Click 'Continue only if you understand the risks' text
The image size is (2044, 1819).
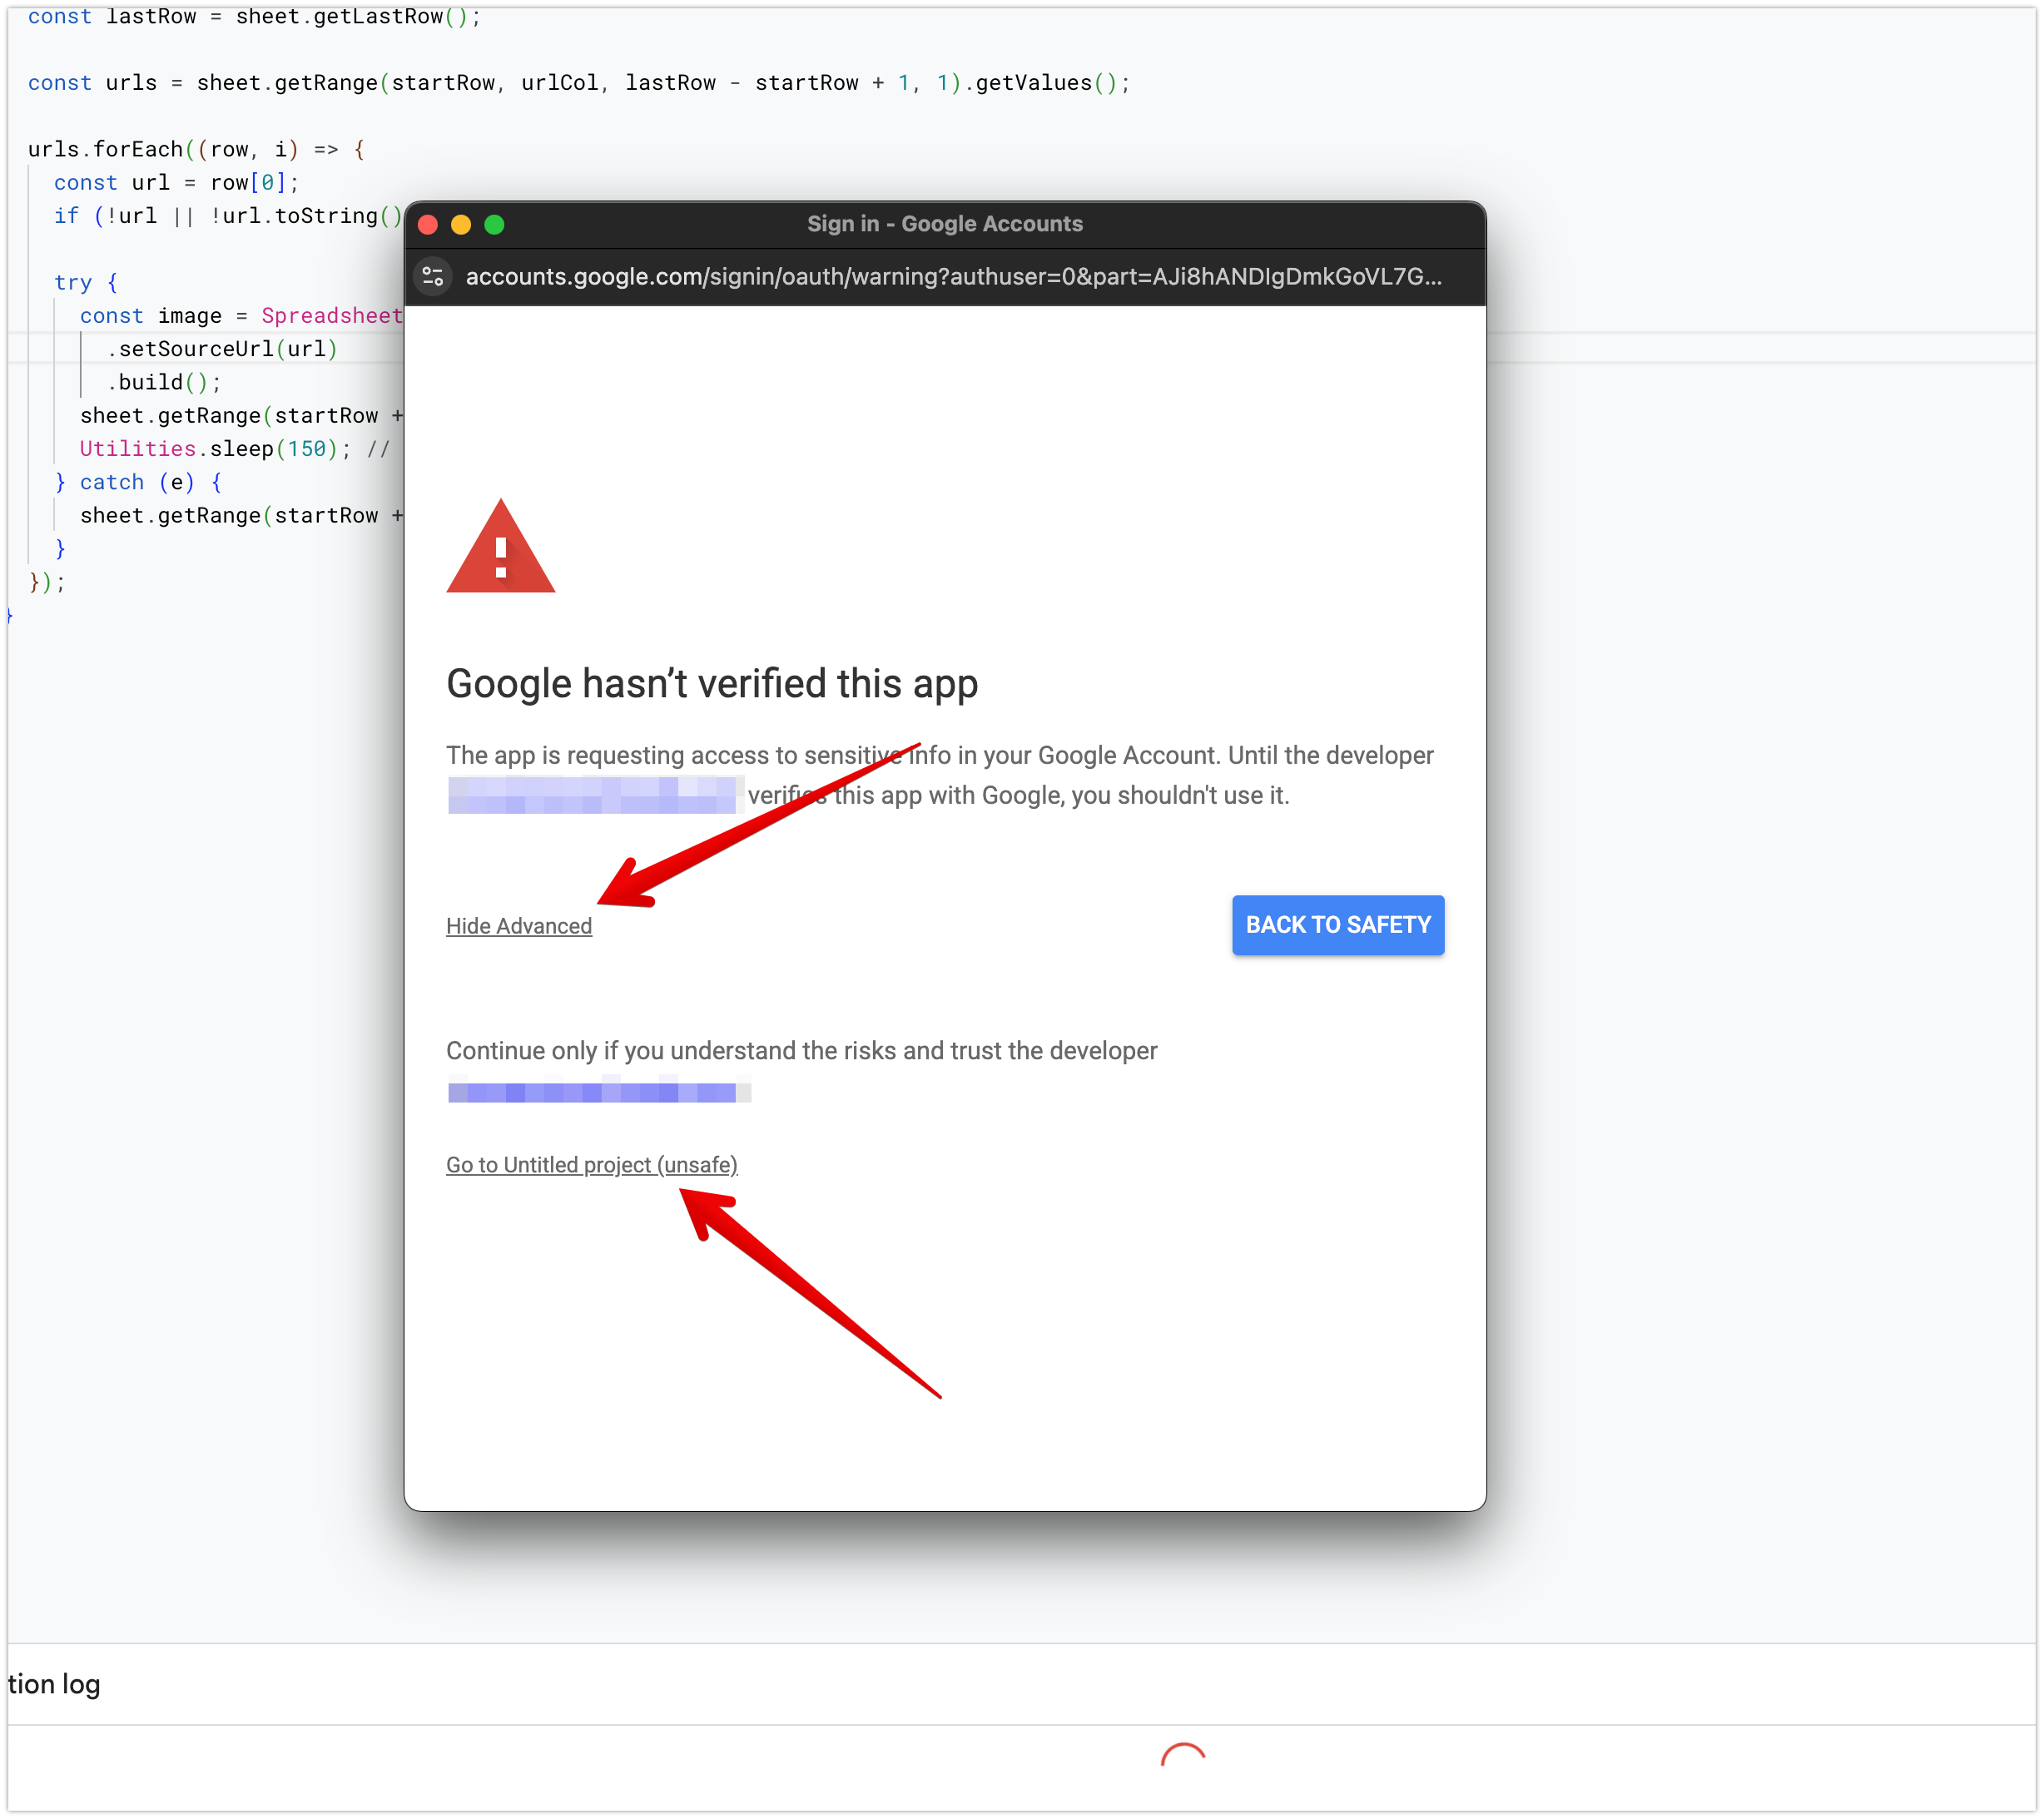pos(801,1051)
